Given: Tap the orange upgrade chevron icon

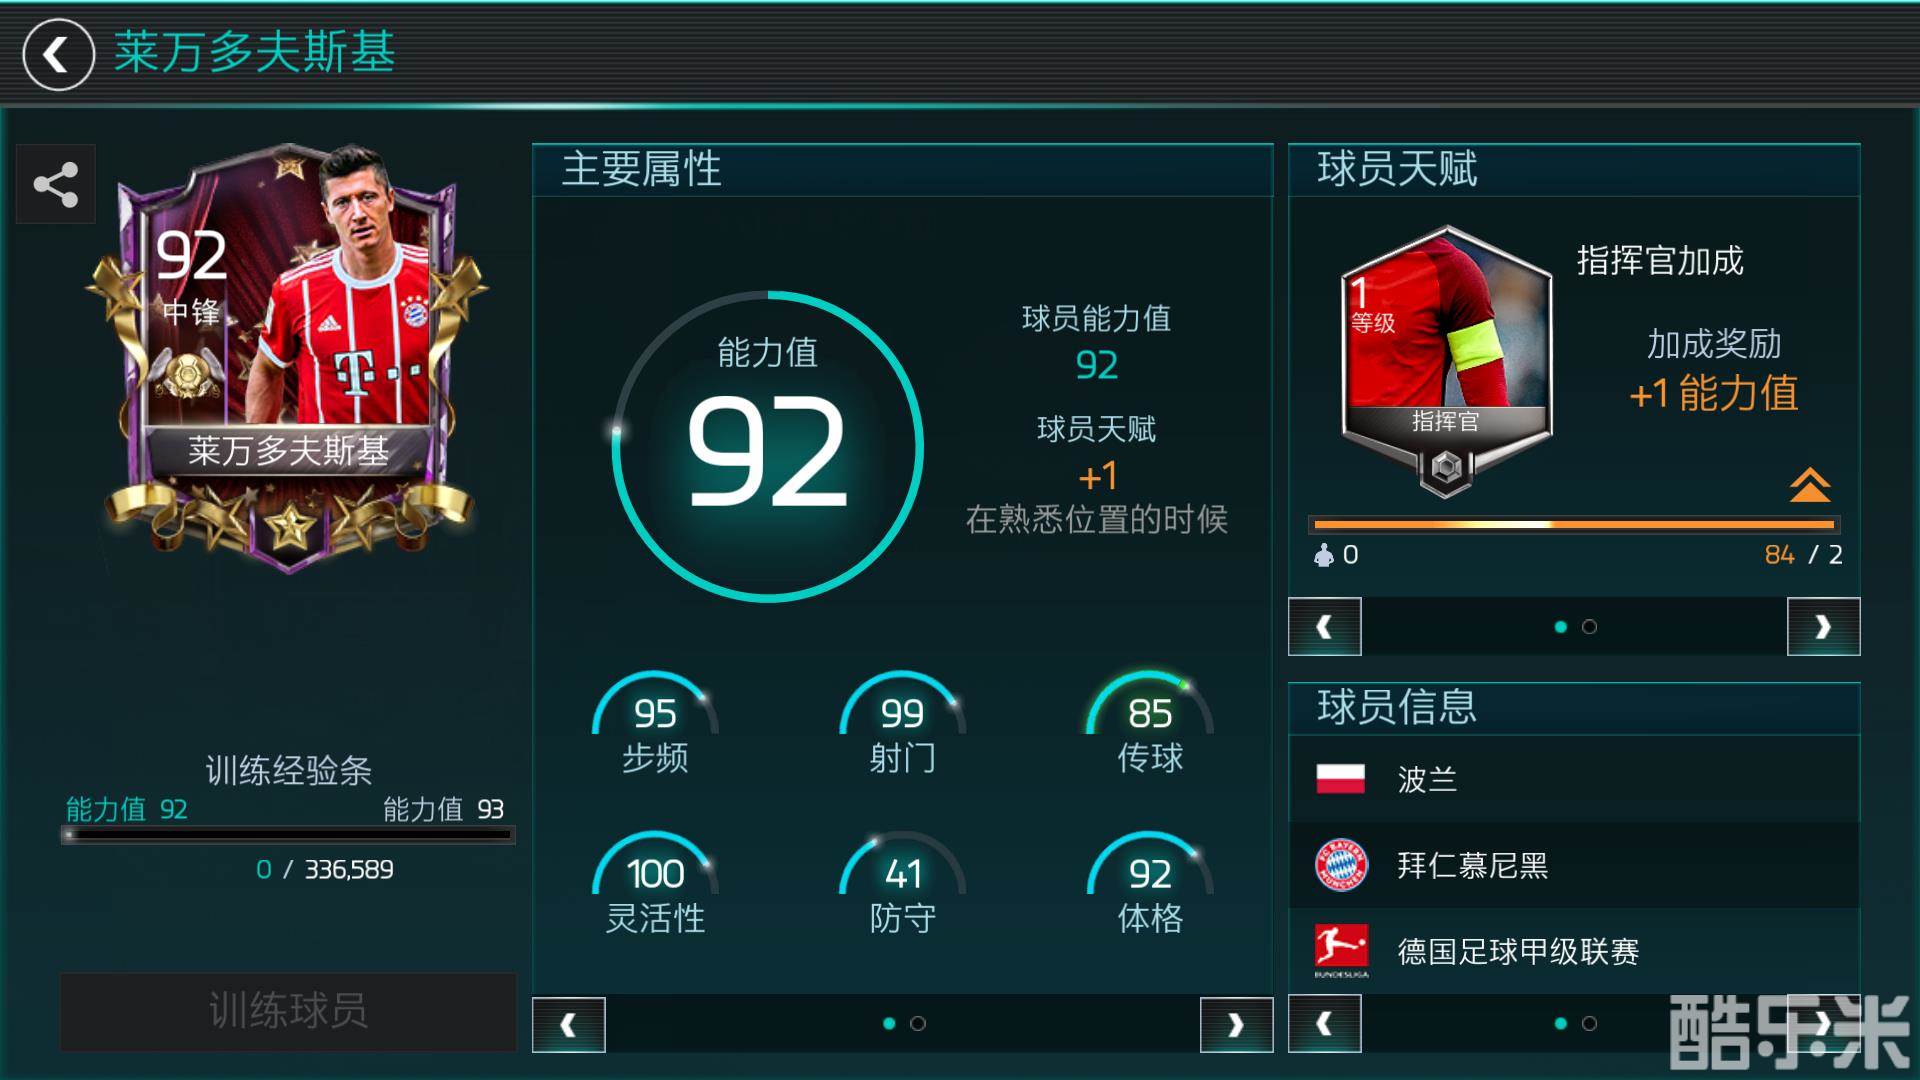Looking at the screenshot, I should click(x=1809, y=485).
